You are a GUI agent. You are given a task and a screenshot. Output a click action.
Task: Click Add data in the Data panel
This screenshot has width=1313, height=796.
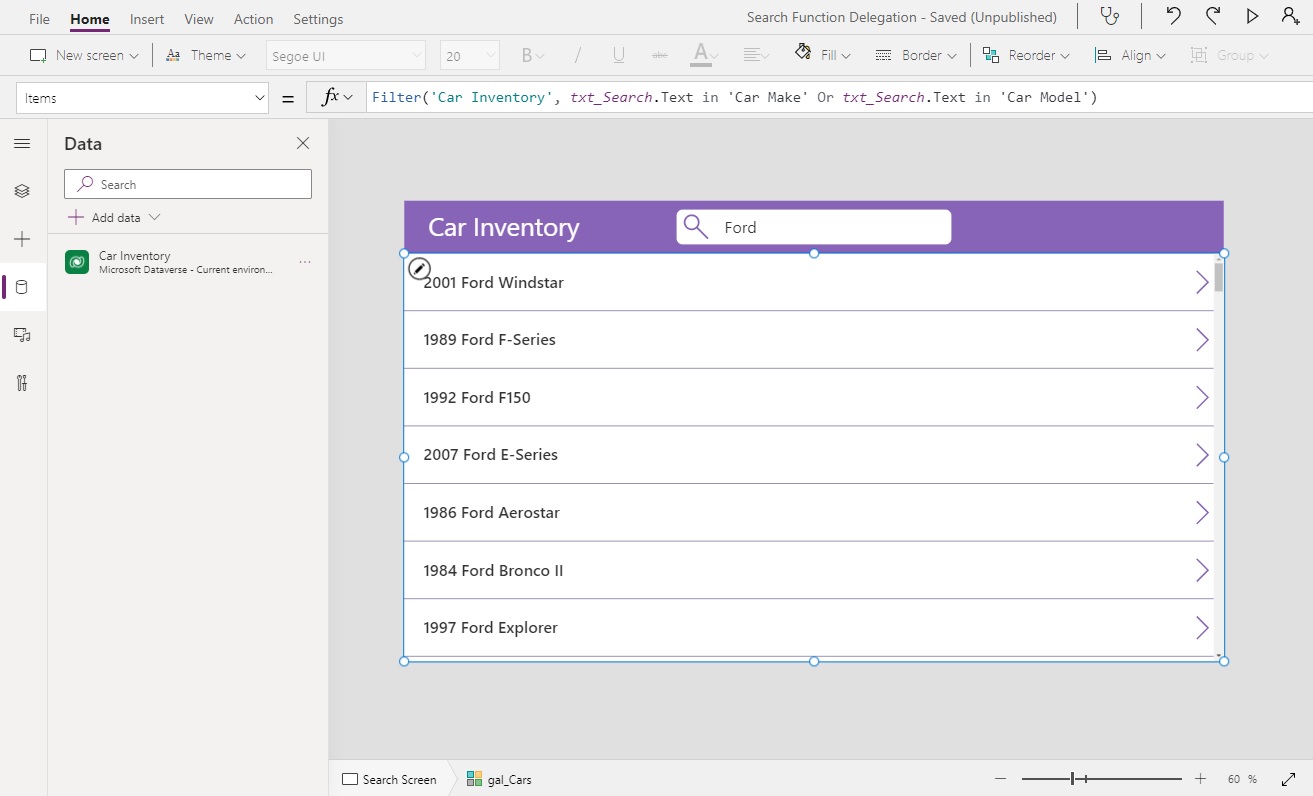point(113,217)
